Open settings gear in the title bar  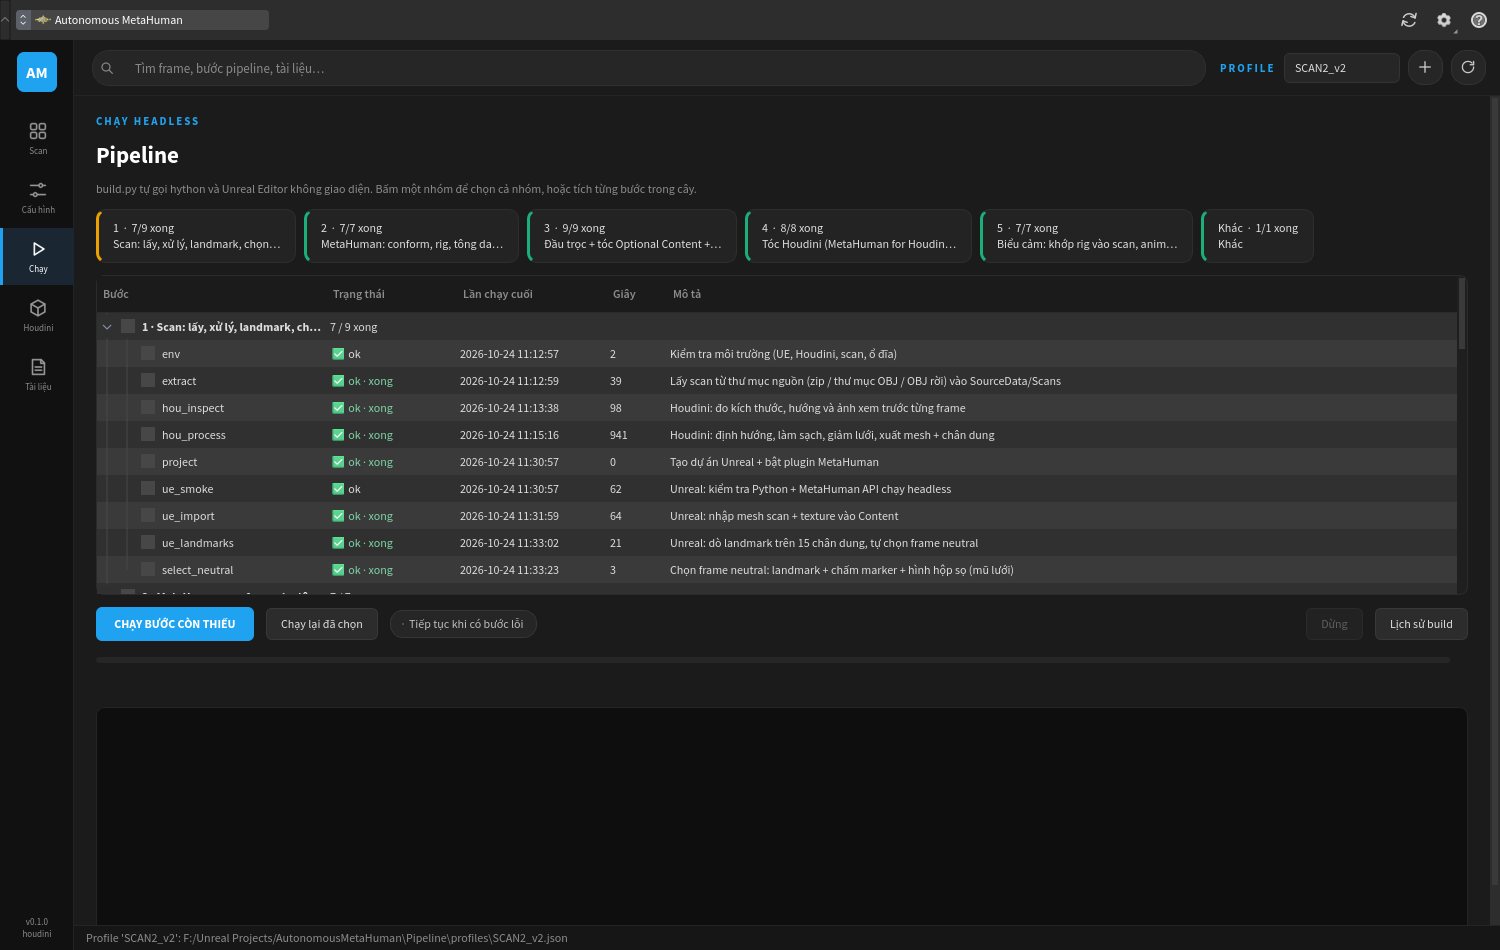tap(1444, 20)
